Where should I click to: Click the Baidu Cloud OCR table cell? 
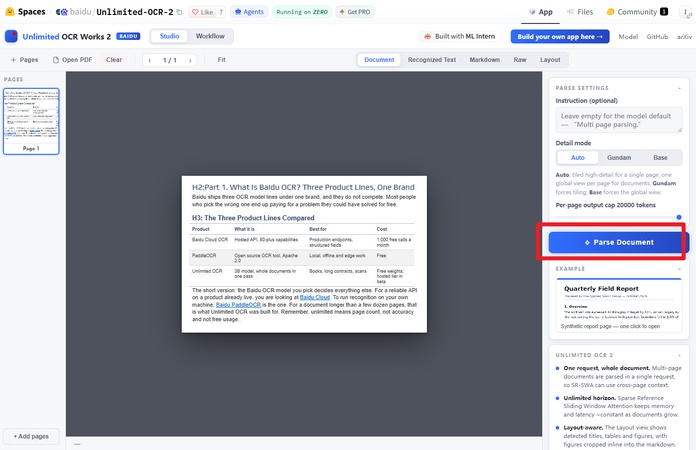210,240
